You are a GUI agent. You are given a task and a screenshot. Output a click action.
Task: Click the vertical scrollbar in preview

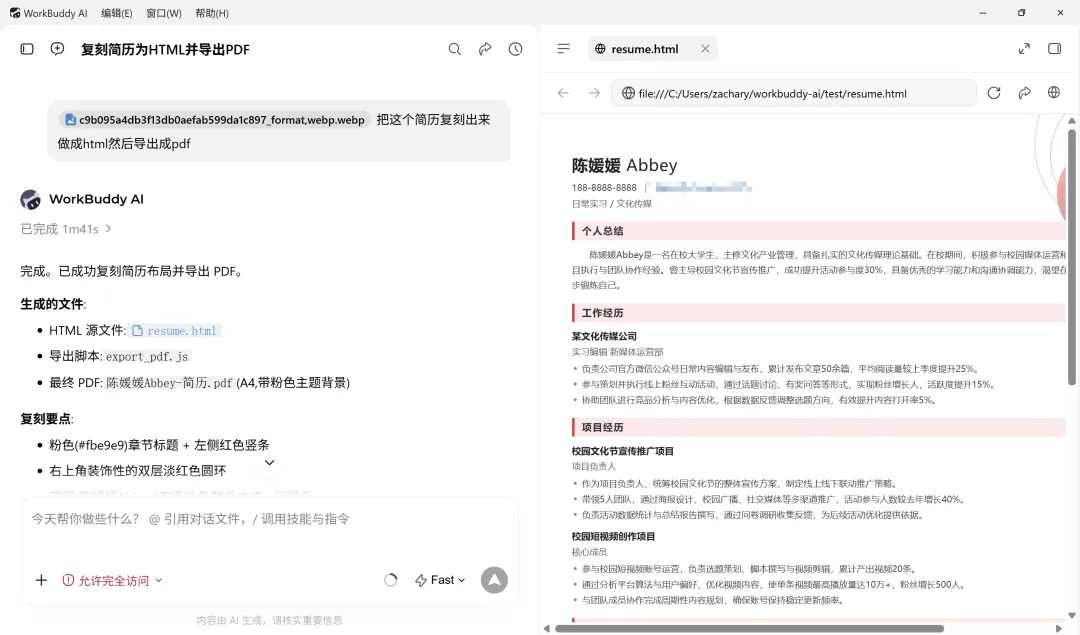click(1071, 256)
